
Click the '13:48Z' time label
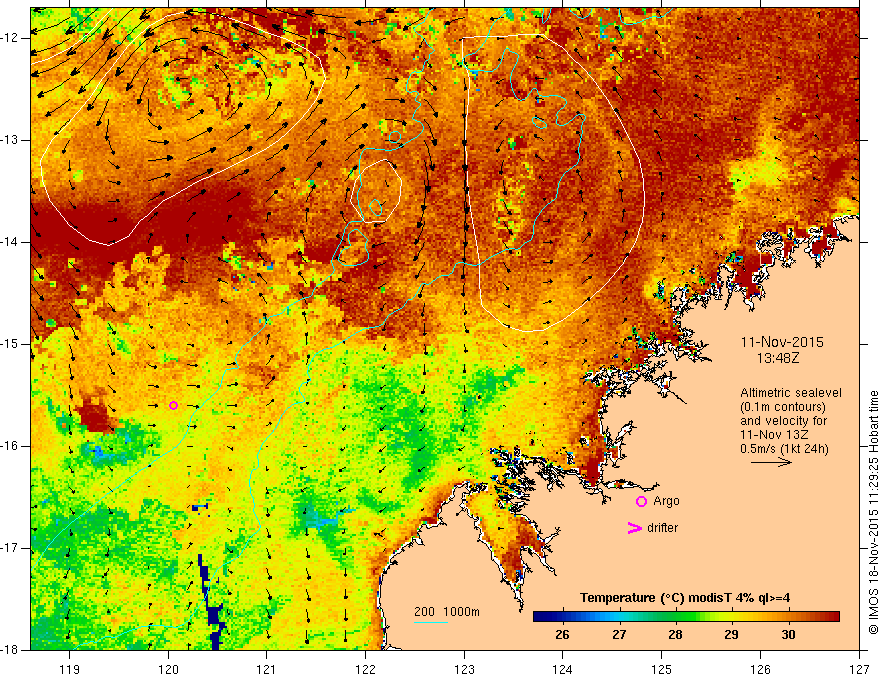click(x=777, y=358)
